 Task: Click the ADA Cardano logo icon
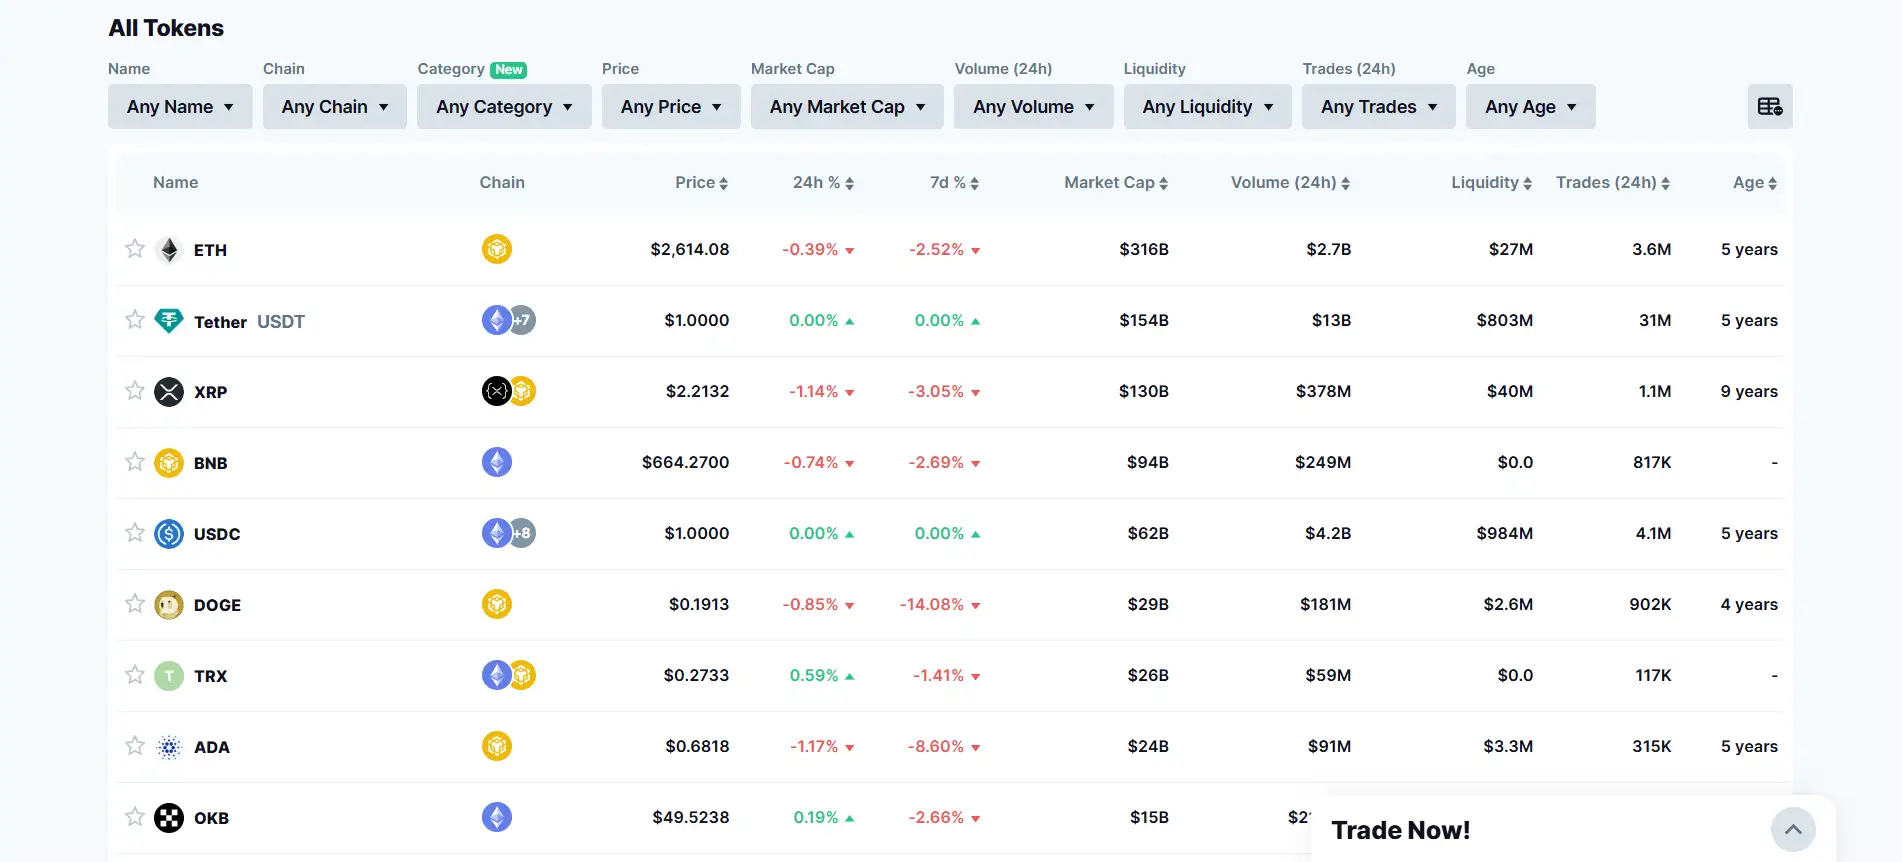(x=169, y=747)
